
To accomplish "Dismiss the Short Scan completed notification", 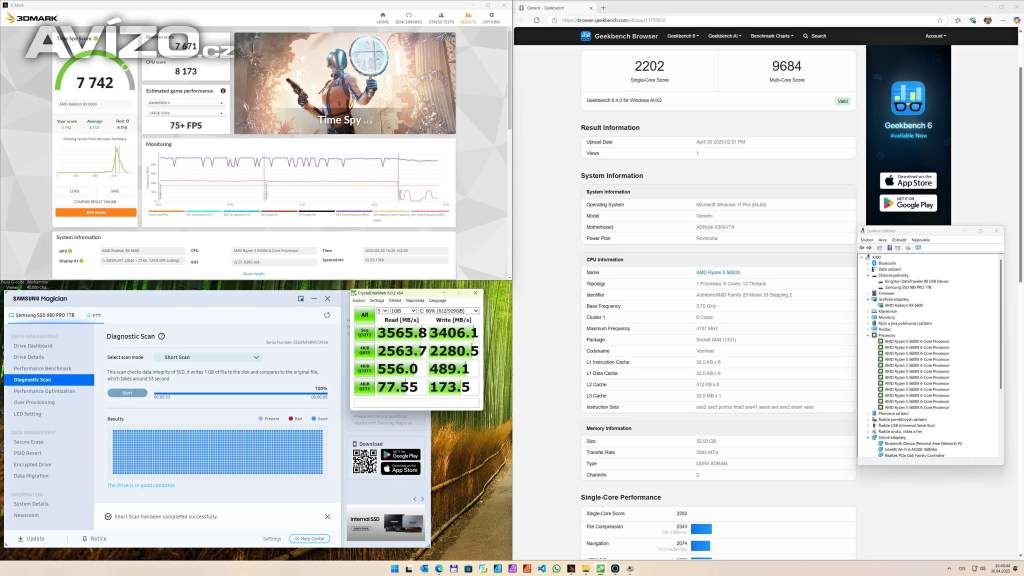I will click(x=327, y=517).
